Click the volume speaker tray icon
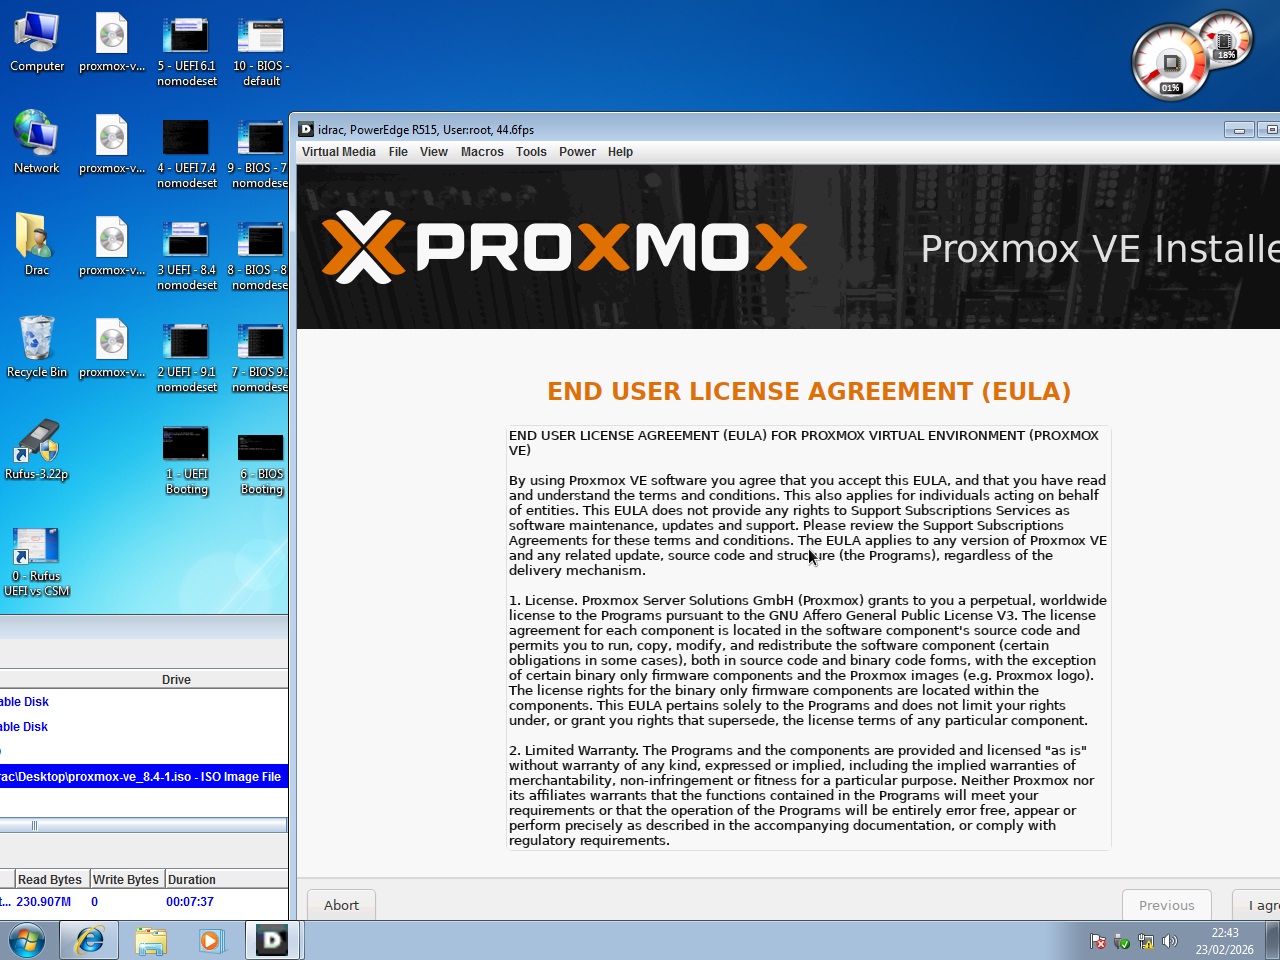The width and height of the screenshot is (1280, 960). tap(1170, 941)
